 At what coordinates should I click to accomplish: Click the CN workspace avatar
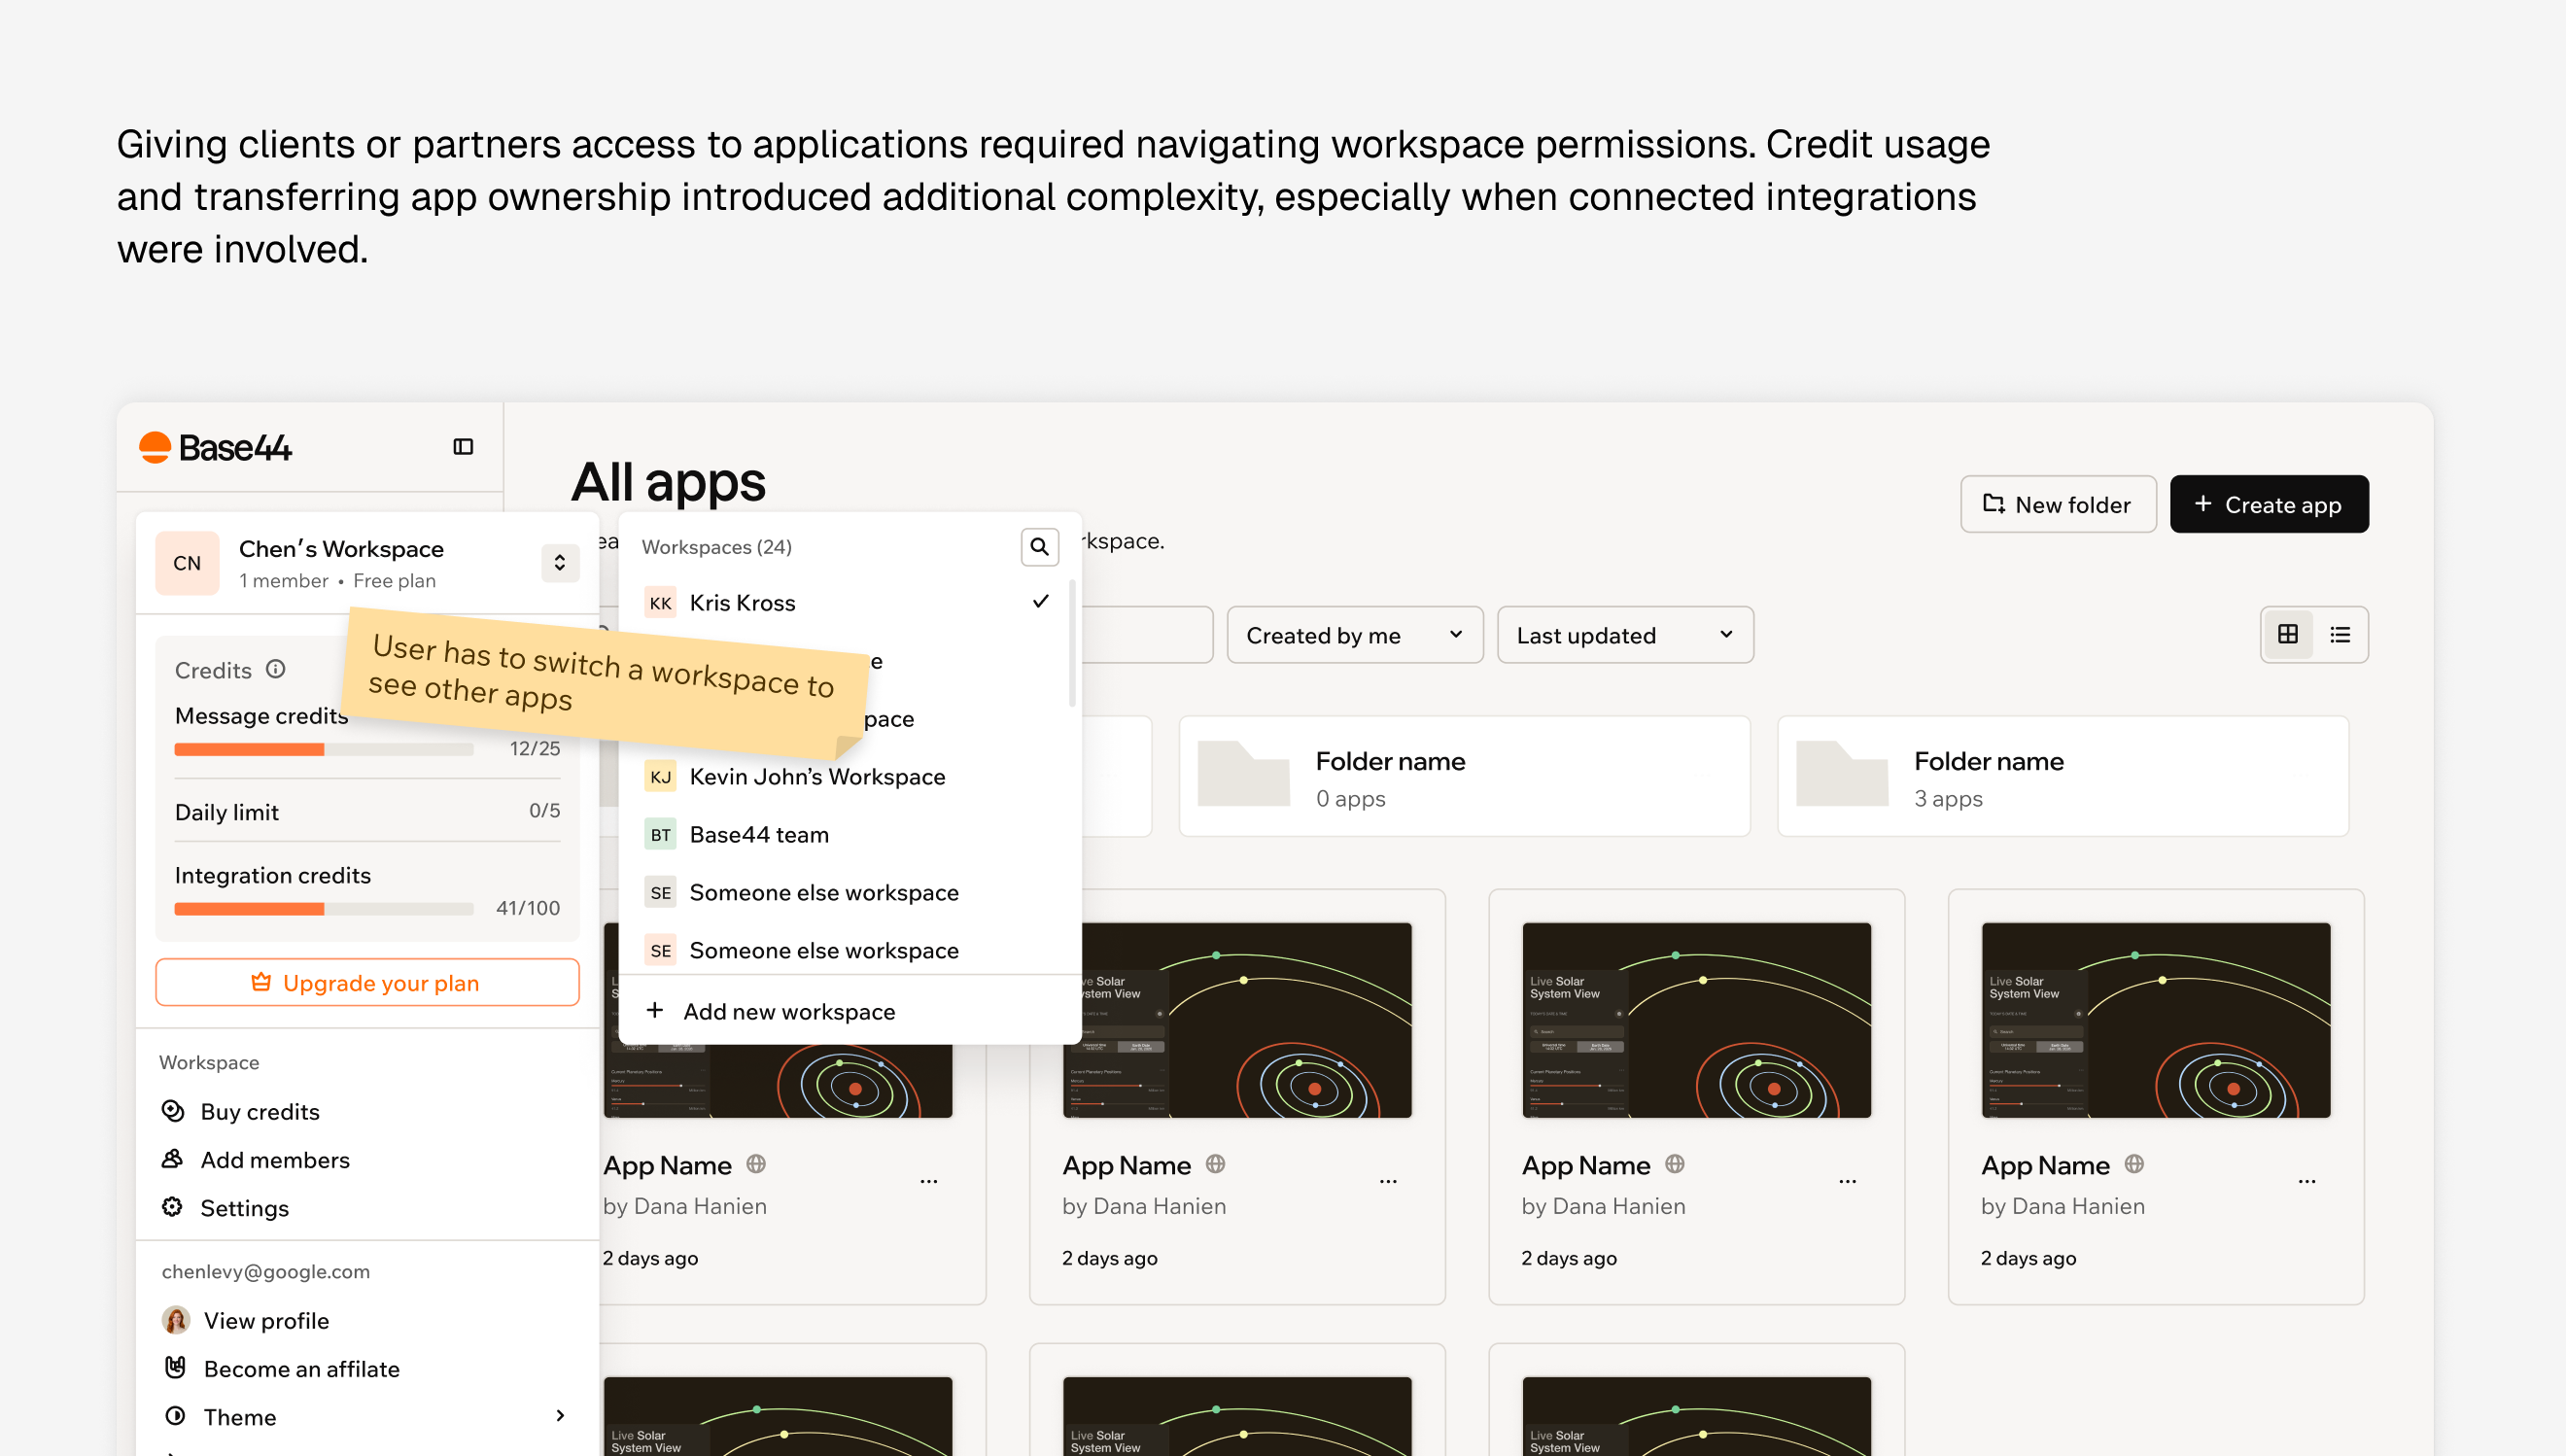[187, 563]
